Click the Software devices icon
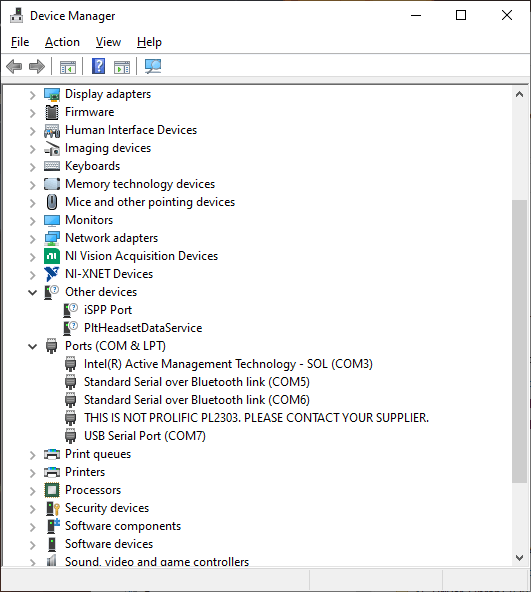This screenshot has height=592, width=531. pos(52,544)
